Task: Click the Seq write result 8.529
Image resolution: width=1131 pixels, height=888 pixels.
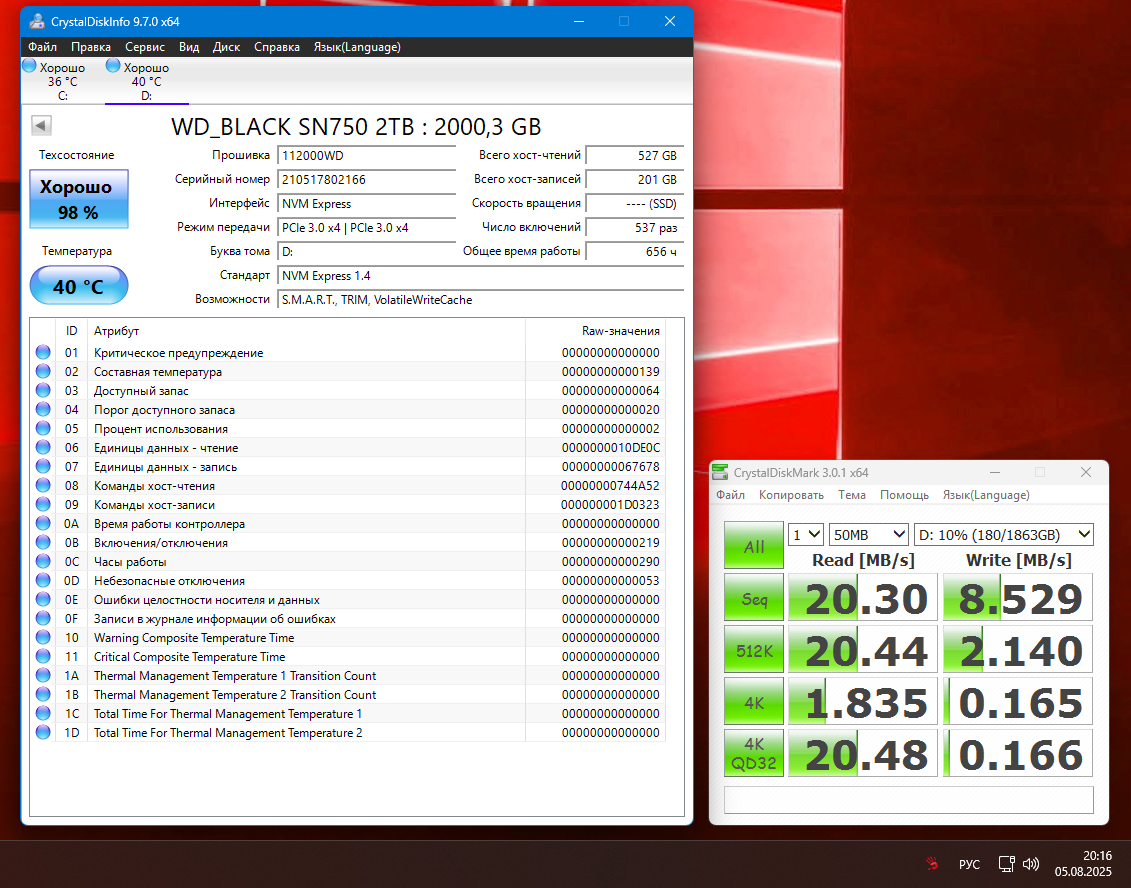Action: click(x=1018, y=597)
